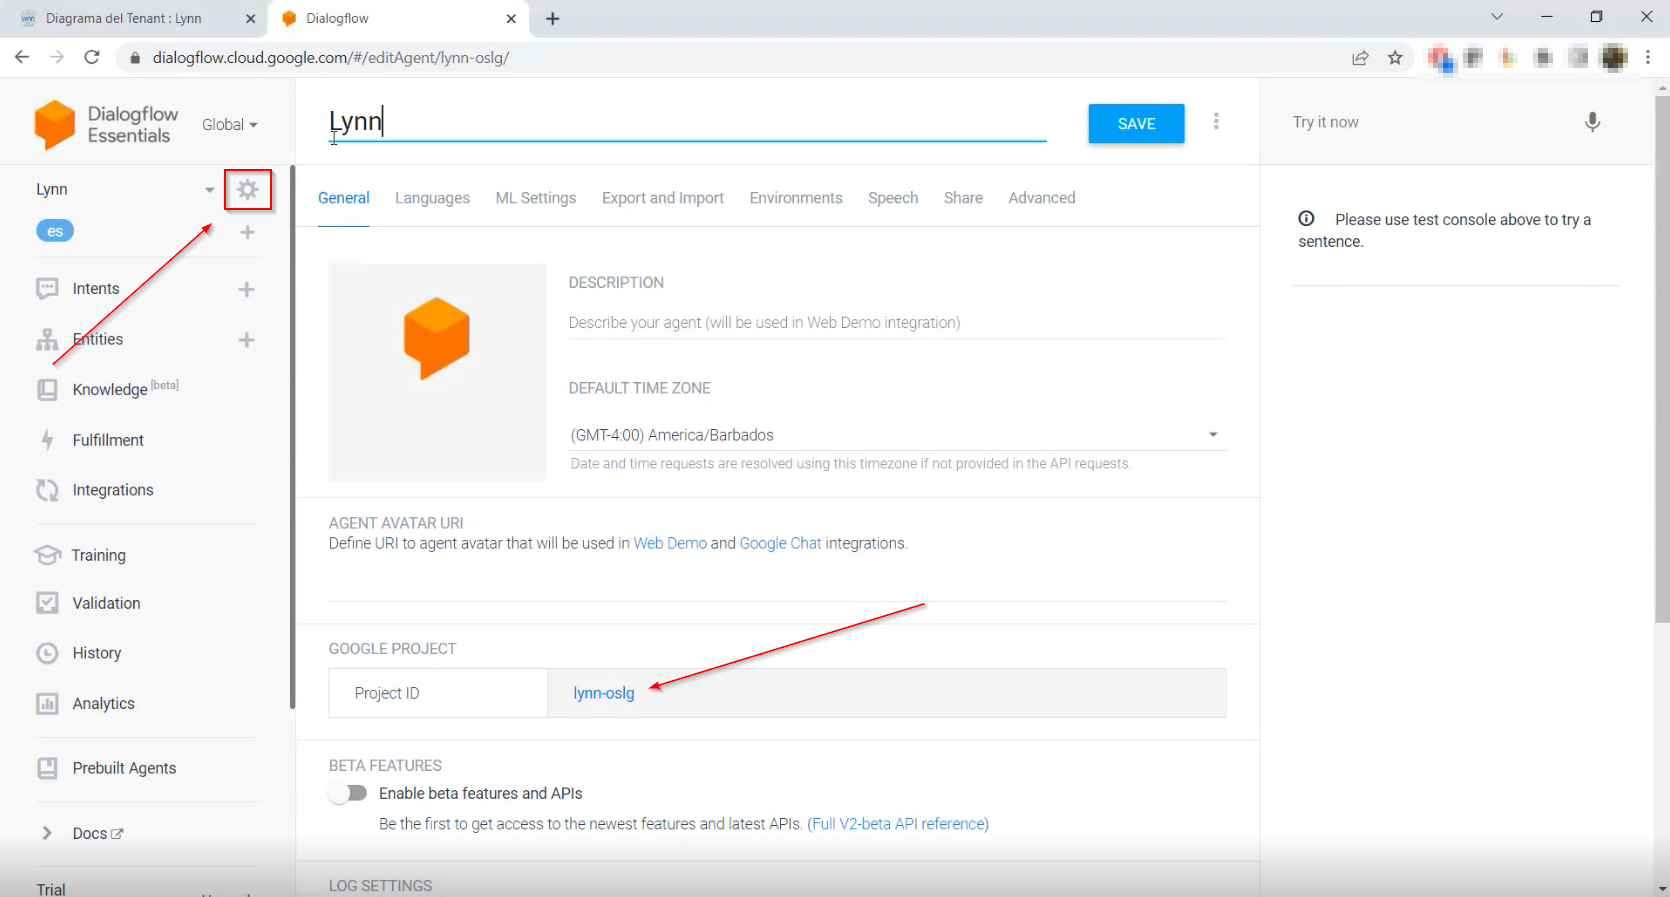
Task: Switch to Diagrama del Tenant browser tab
Action: click(x=124, y=18)
